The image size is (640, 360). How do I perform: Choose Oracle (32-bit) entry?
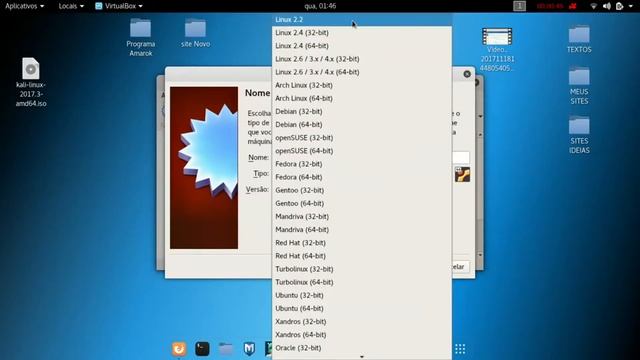[x=362, y=348]
